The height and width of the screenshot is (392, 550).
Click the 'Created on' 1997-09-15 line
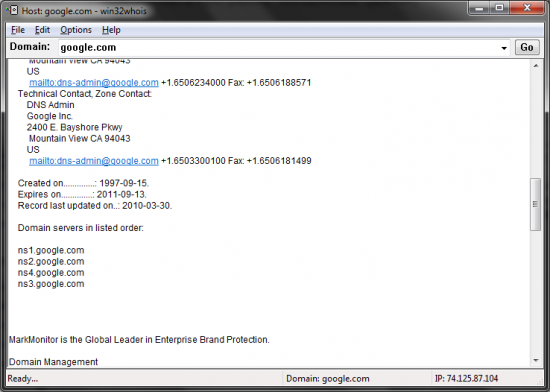tap(83, 183)
